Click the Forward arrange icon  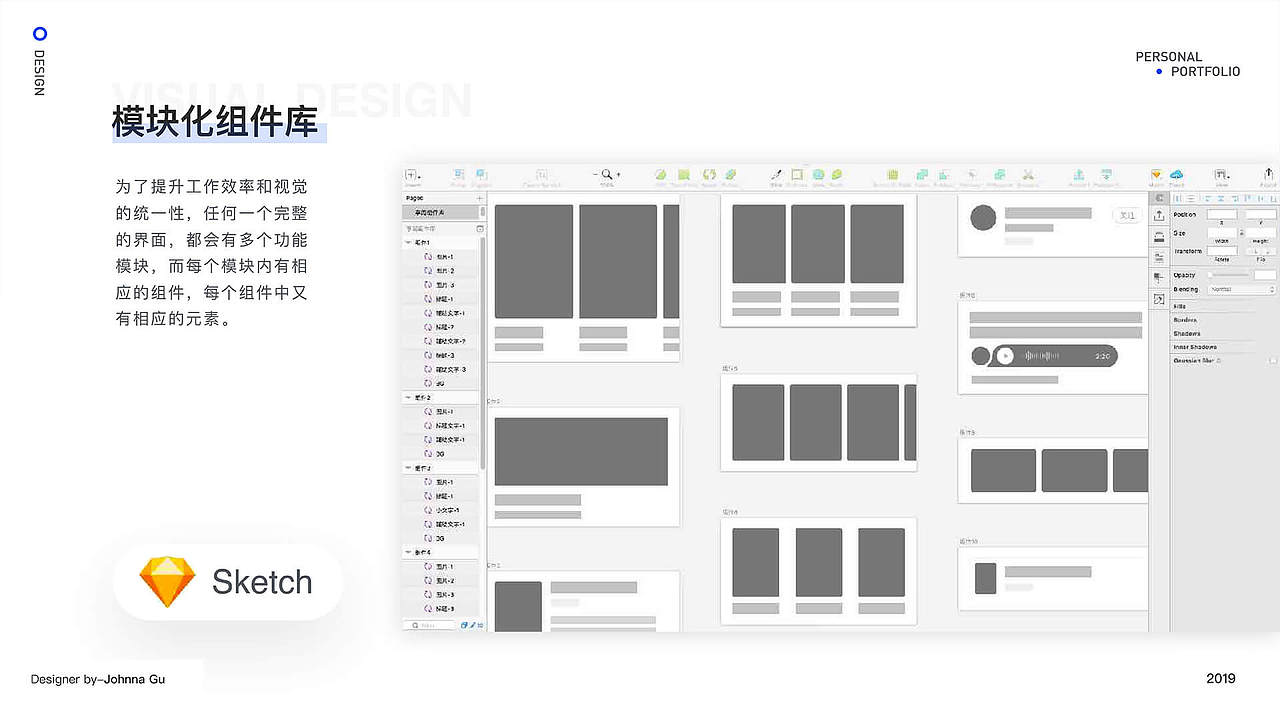tap(1079, 175)
